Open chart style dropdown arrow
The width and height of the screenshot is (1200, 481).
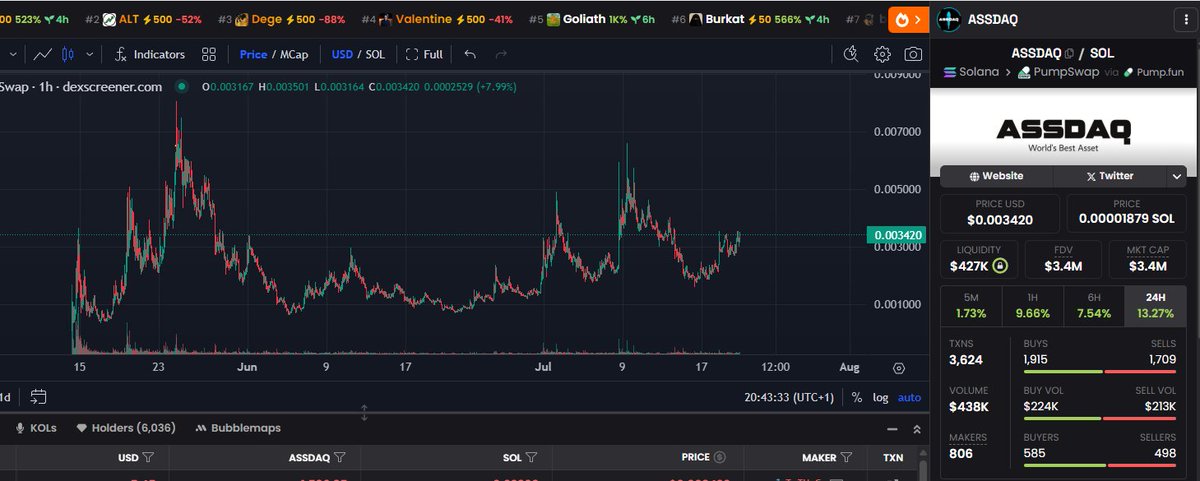pos(90,54)
